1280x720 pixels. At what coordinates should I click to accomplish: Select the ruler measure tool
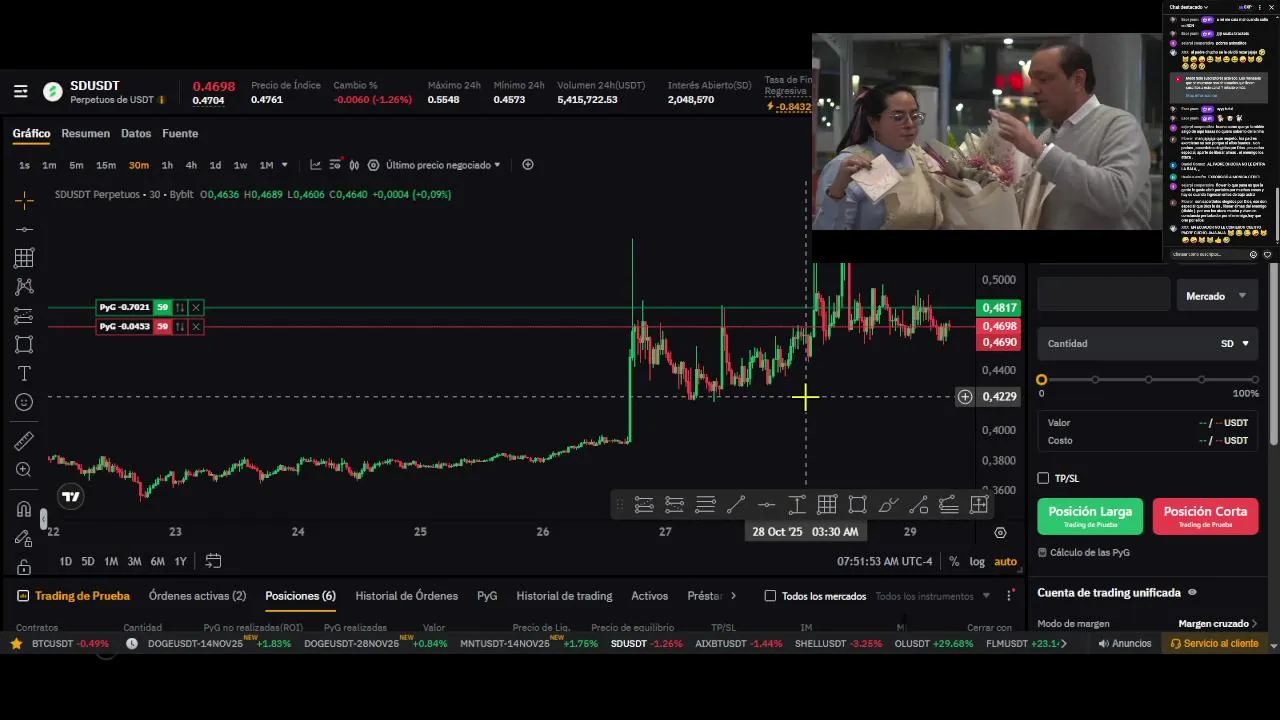pos(24,441)
